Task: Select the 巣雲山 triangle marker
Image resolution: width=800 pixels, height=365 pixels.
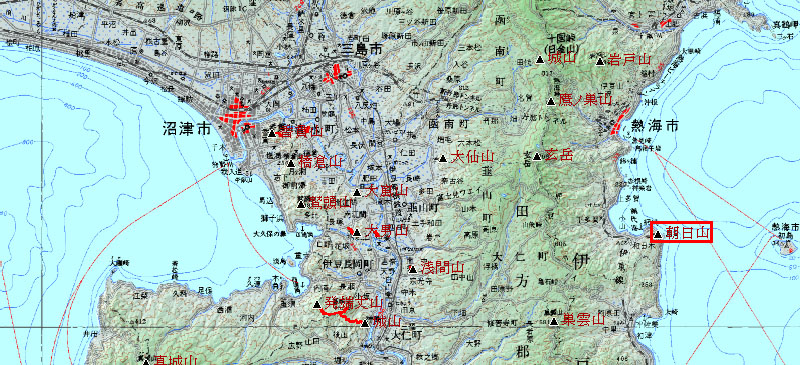Action: 555,322
